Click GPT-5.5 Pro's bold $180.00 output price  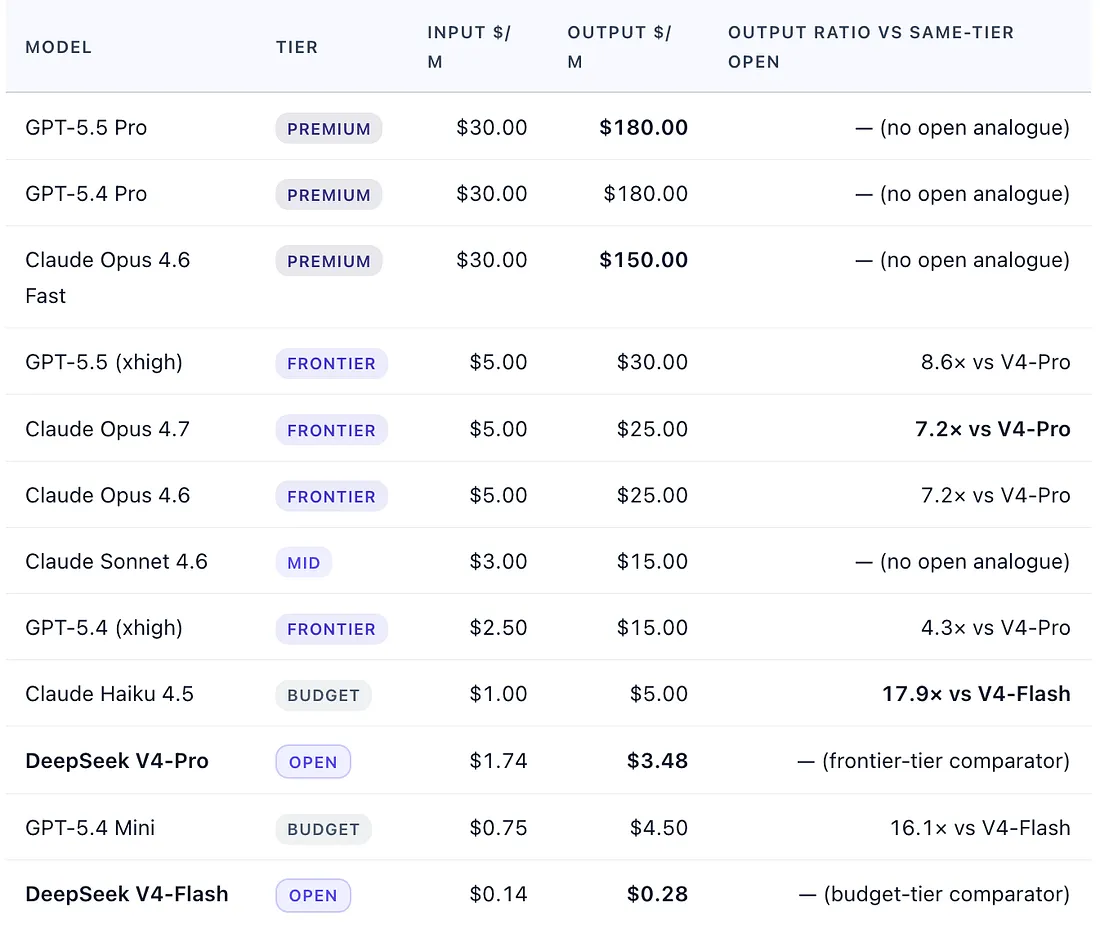(x=643, y=128)
